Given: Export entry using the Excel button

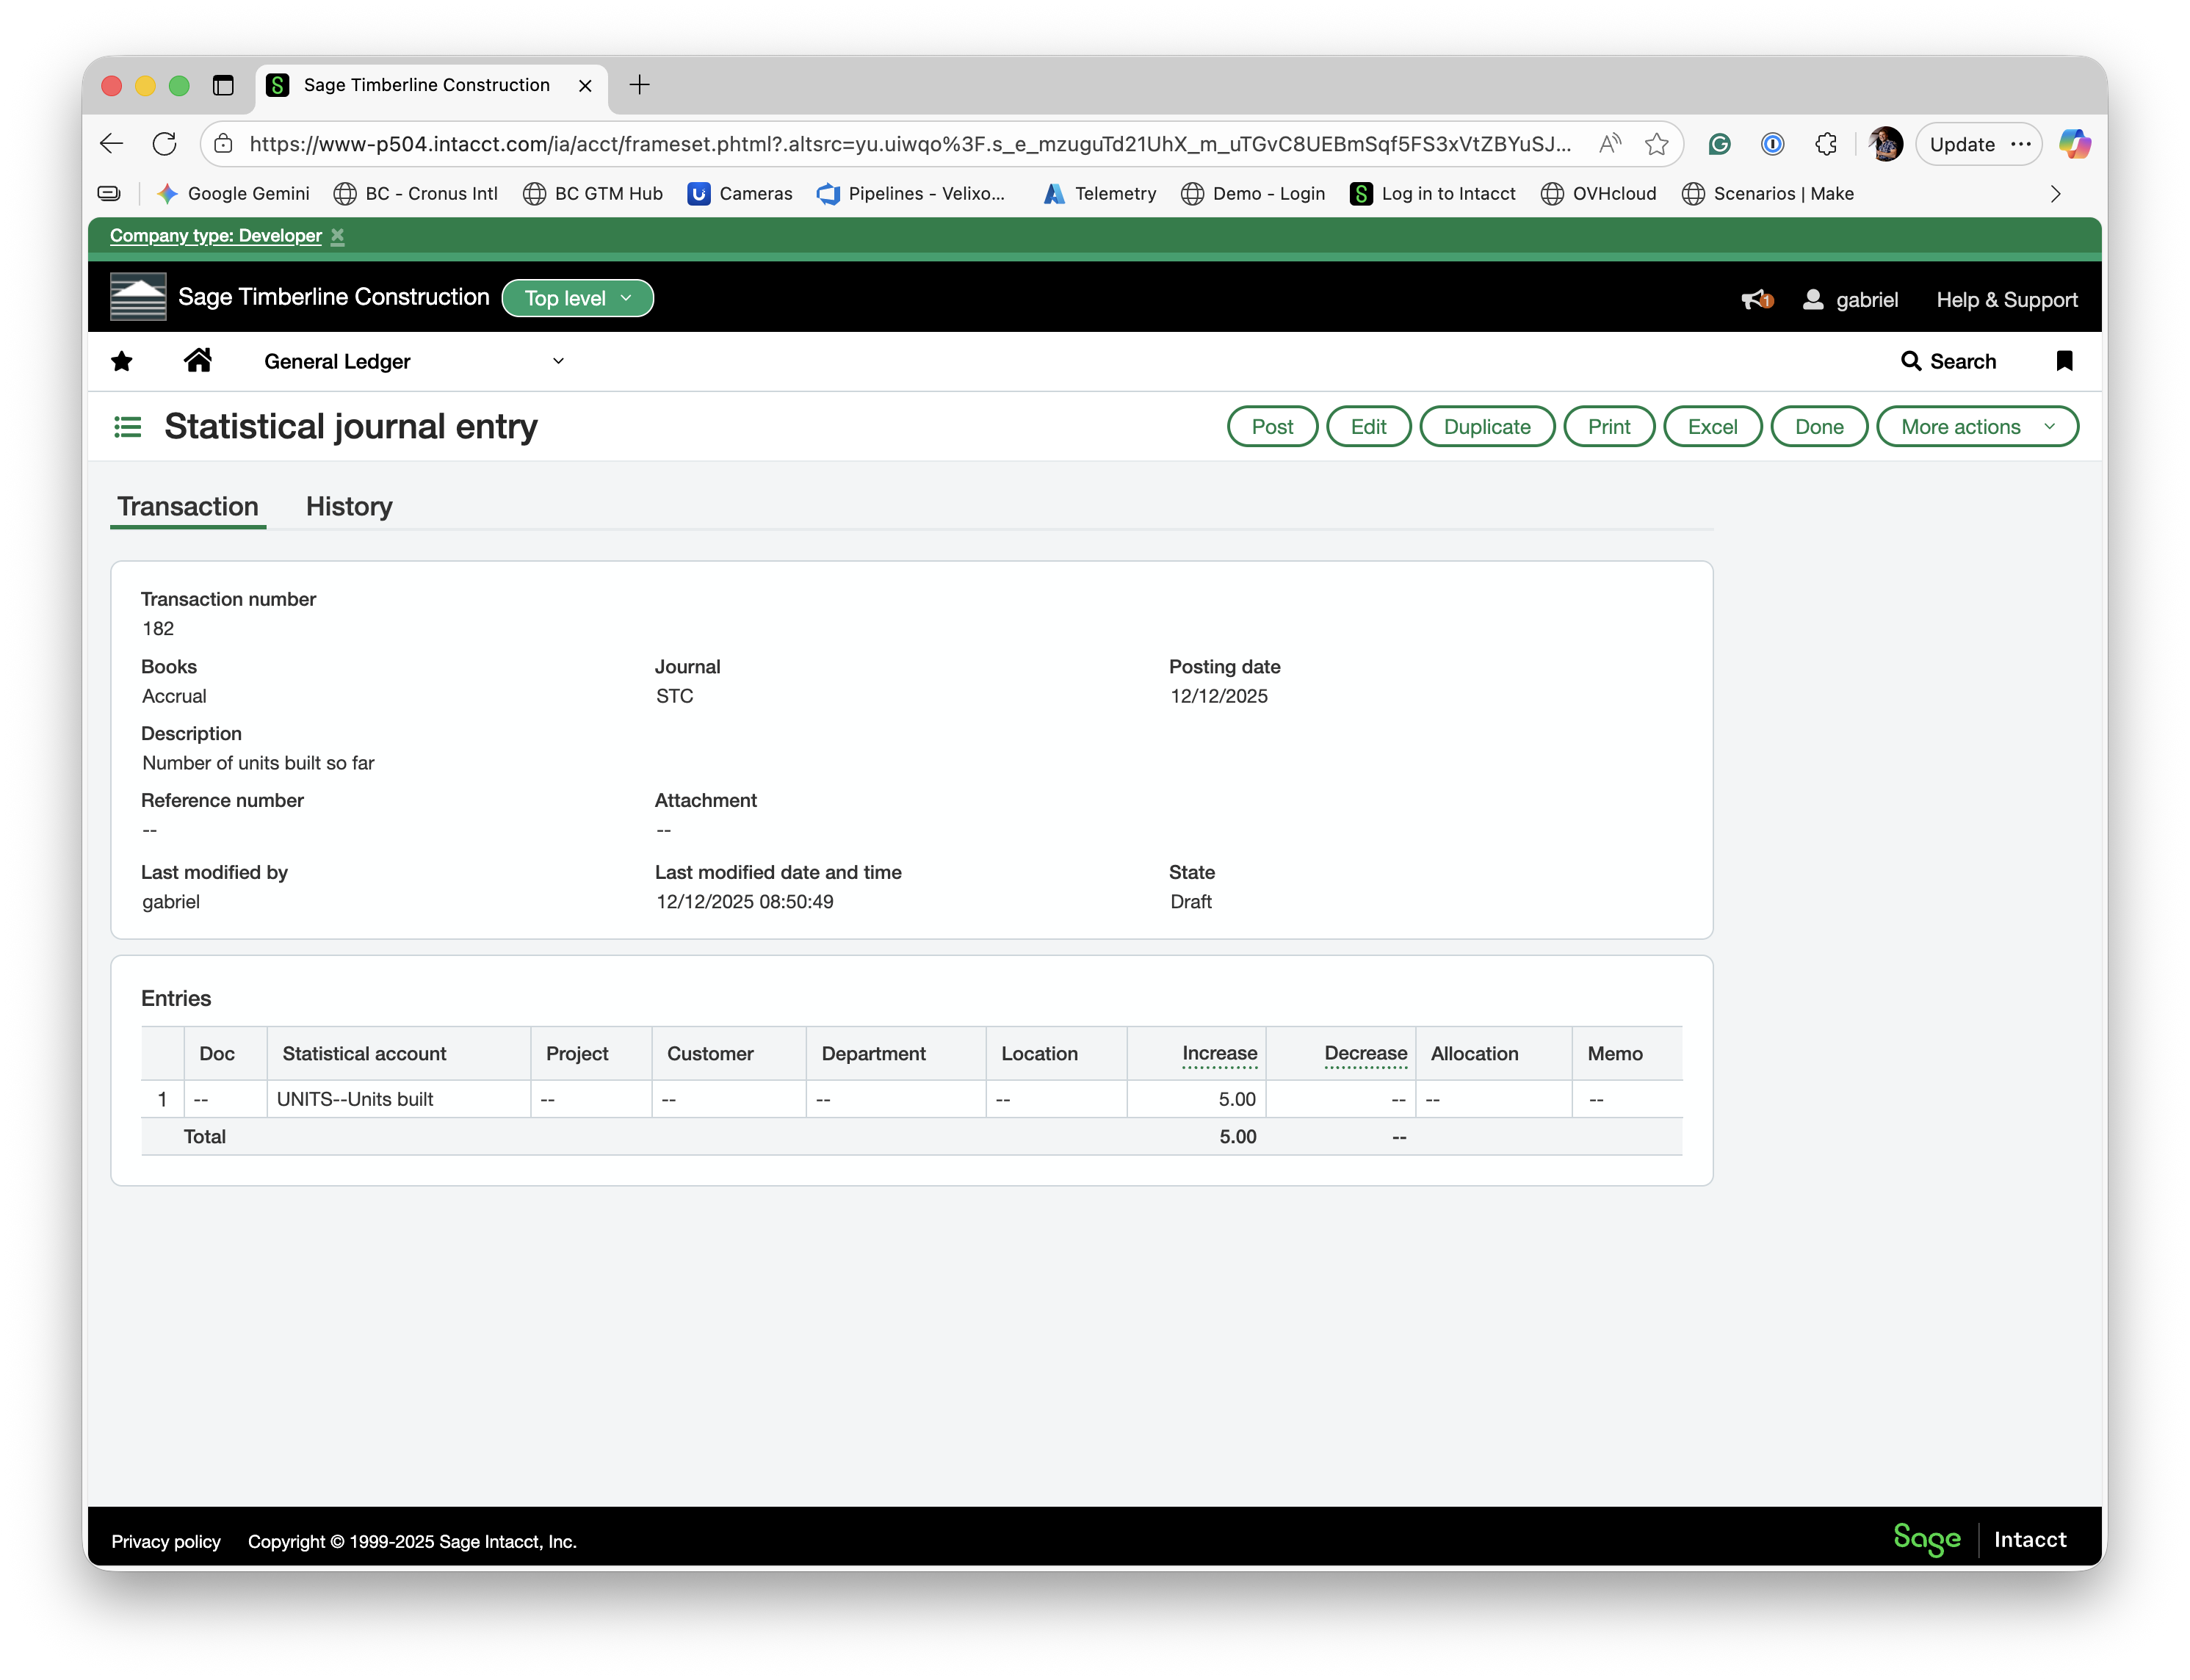Looking at the screenshot, I should 1711,427.
